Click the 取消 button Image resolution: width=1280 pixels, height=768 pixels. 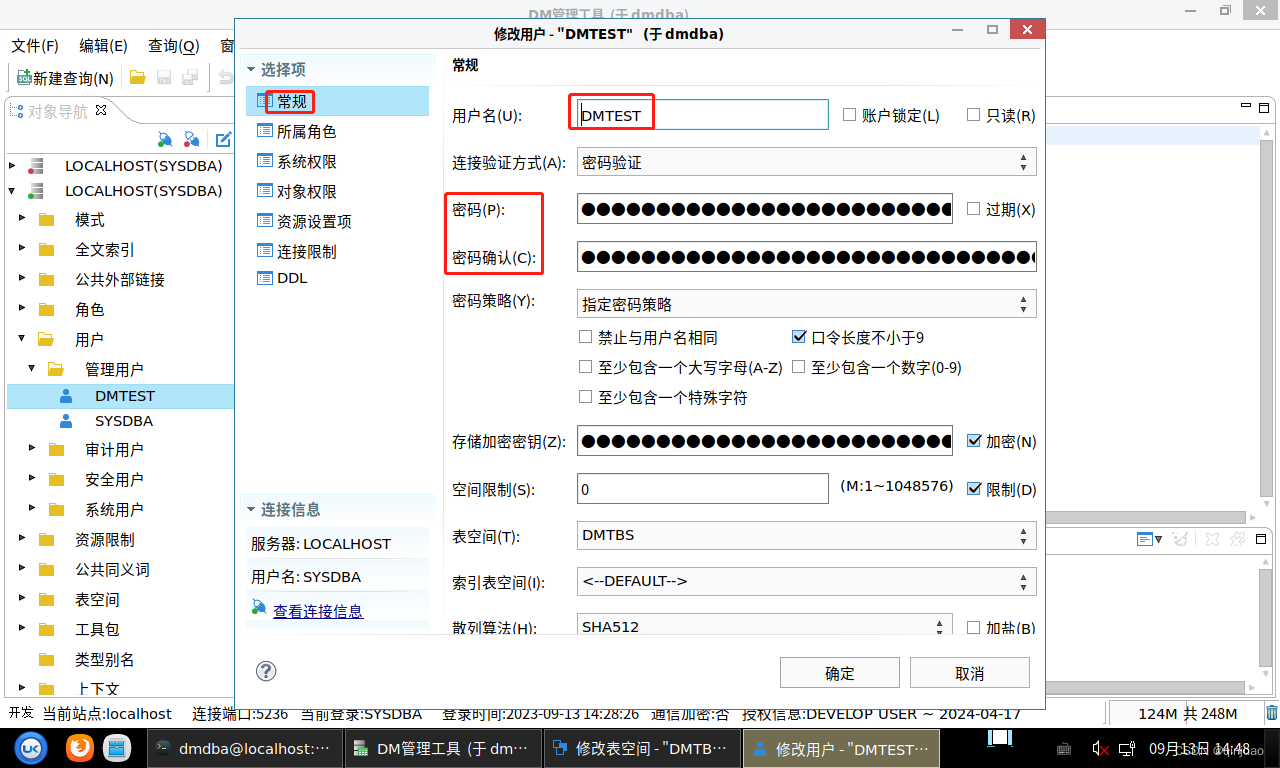click(970, 673)
